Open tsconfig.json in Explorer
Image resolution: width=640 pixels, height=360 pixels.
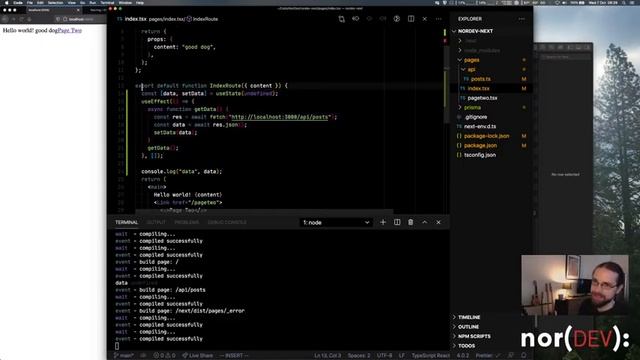tap(480, 155)
